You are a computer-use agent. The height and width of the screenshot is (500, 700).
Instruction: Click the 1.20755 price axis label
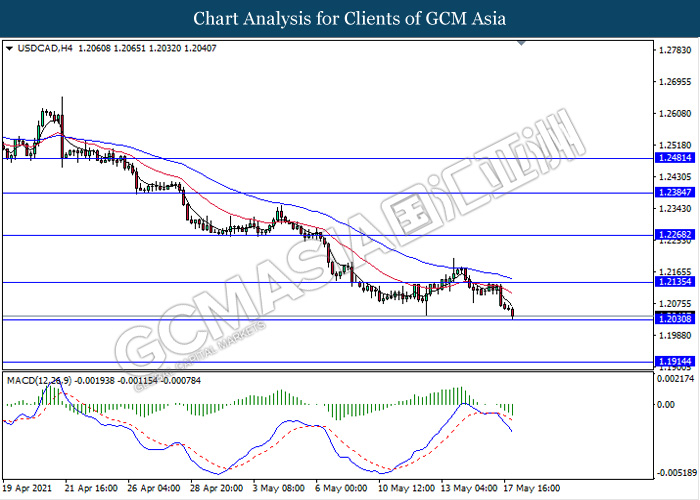675,304
